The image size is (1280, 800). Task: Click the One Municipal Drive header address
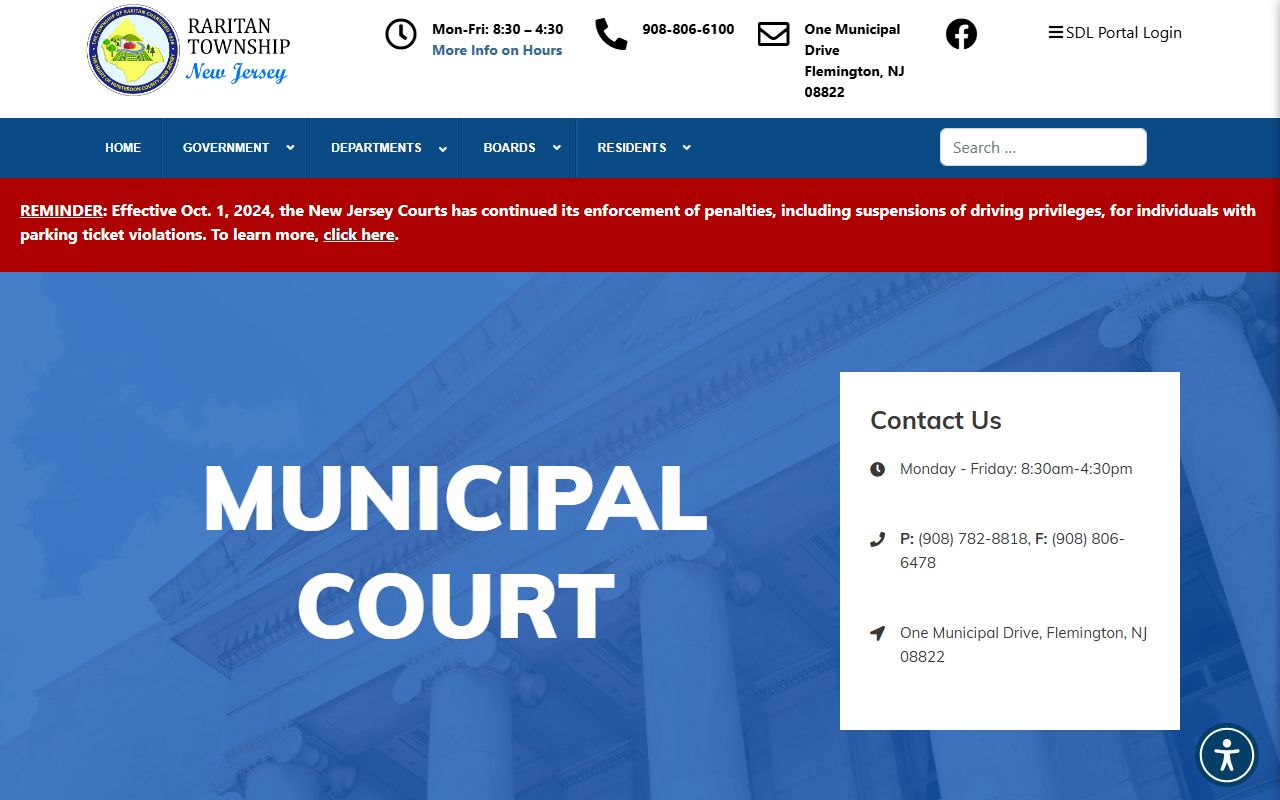[854, 60]
